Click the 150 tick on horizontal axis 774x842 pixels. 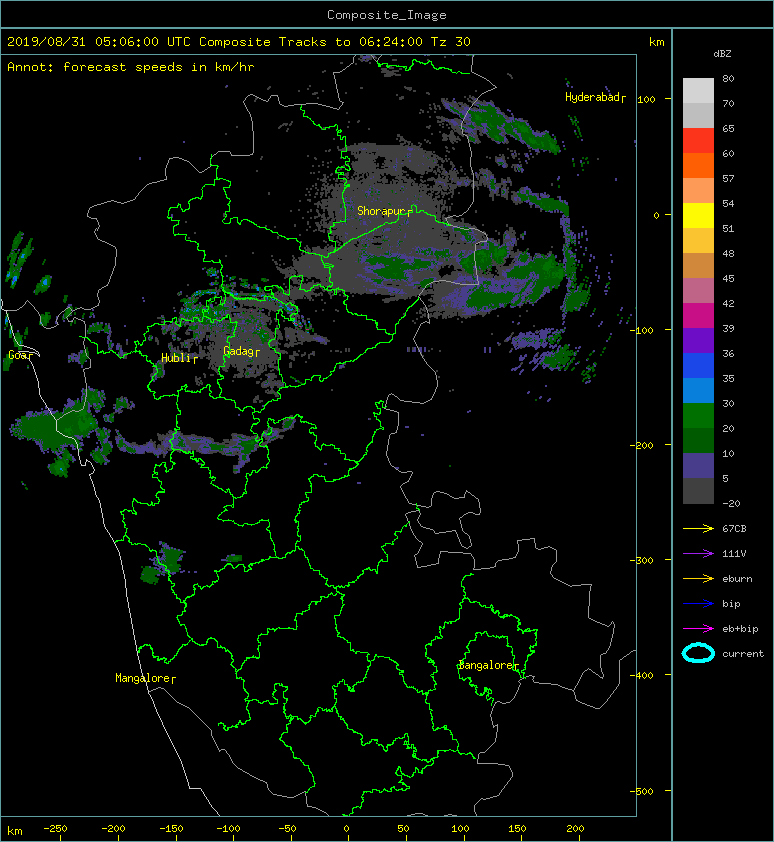(517, 829)
